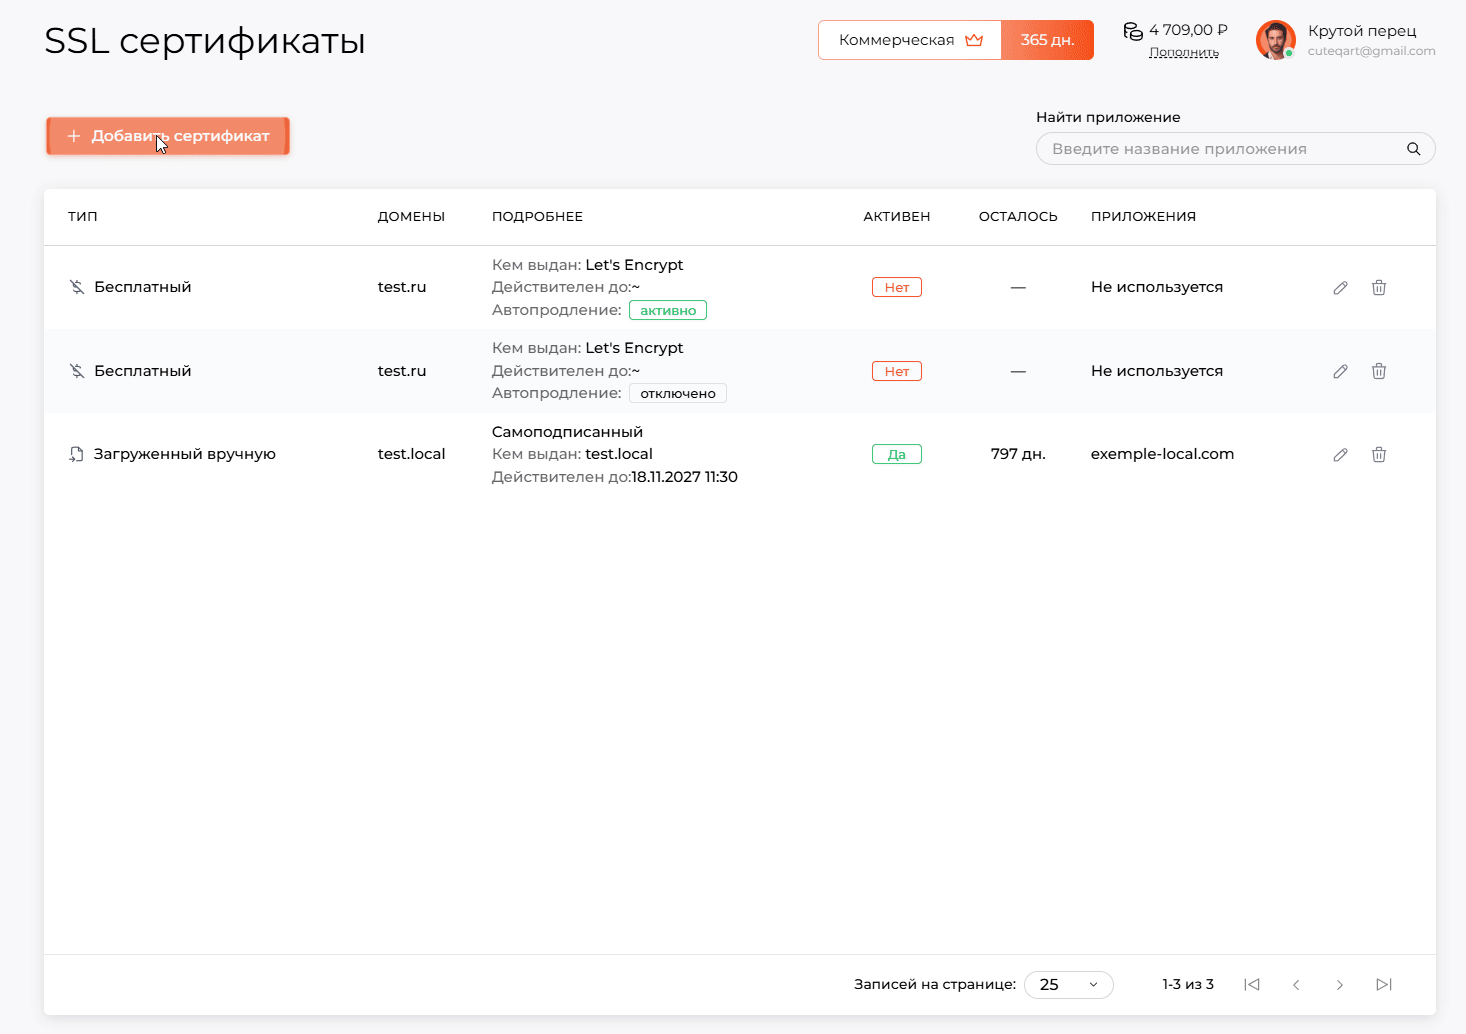Click the 365 дн. badge
The image size is (1466, 1034).
(1047, 40)
